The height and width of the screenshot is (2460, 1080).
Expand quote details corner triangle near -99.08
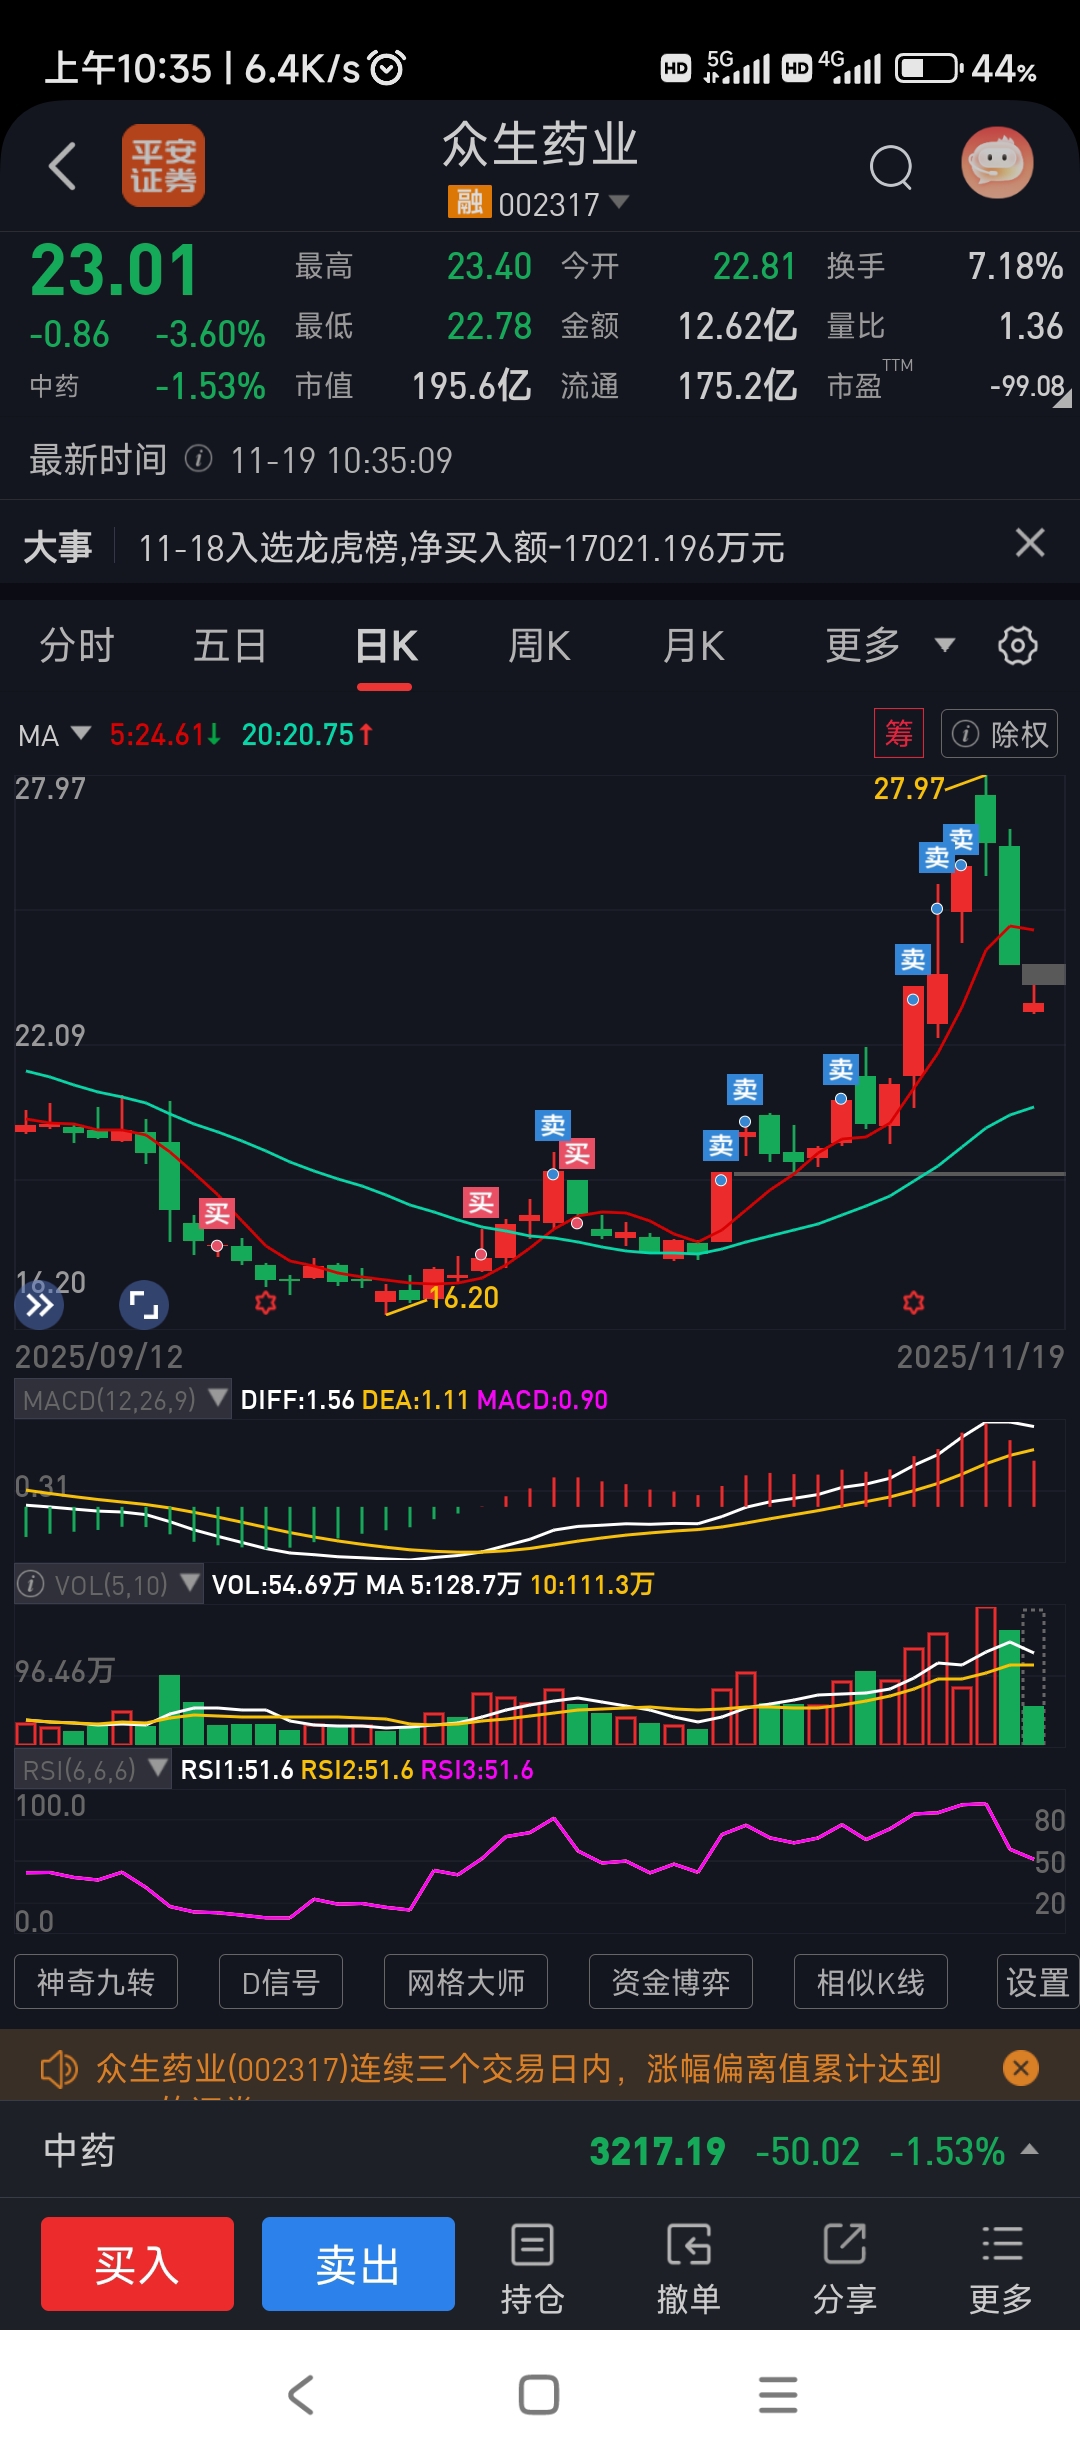[1062, 399]
